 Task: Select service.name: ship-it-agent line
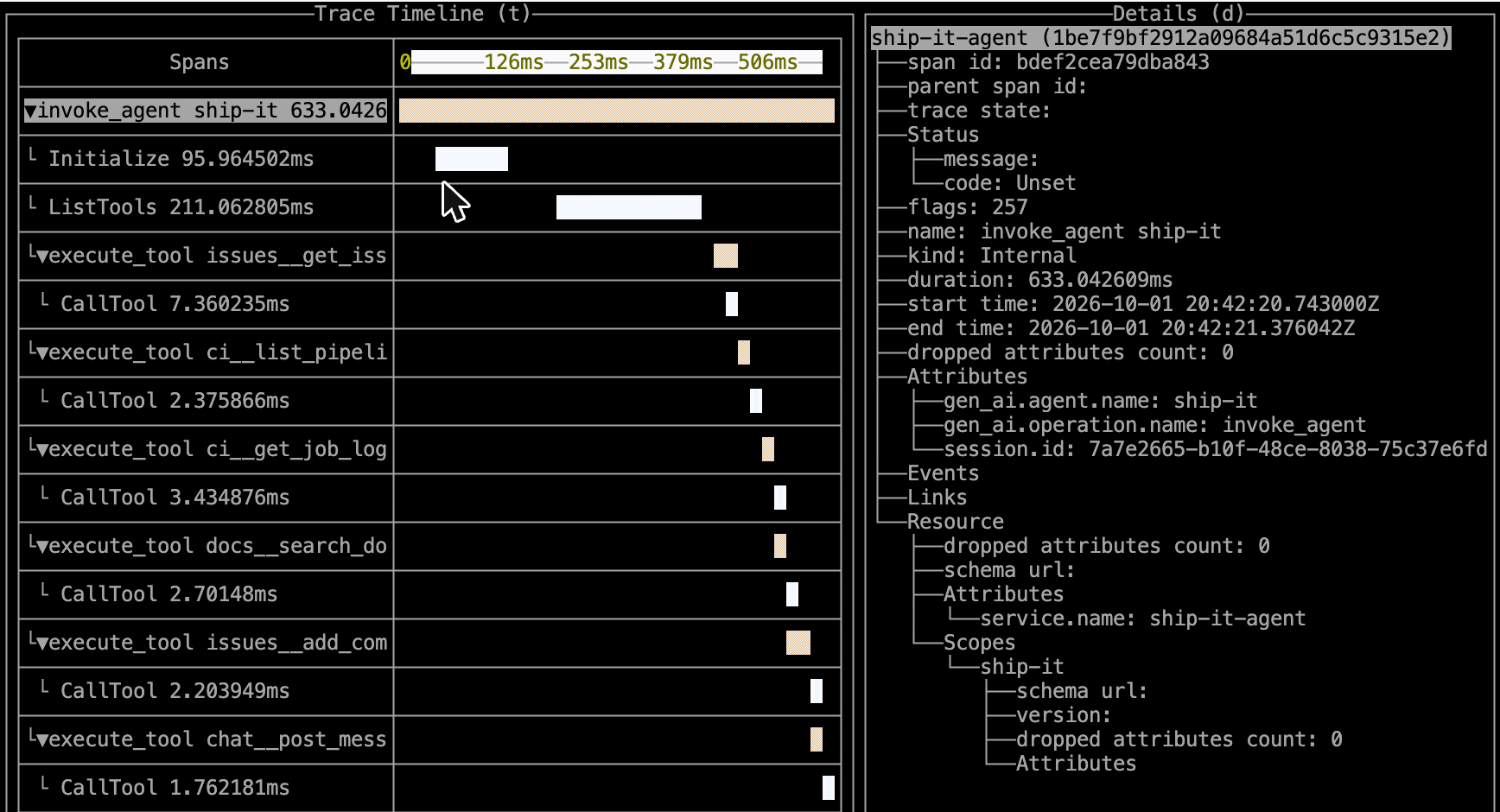pos(1143,618)
